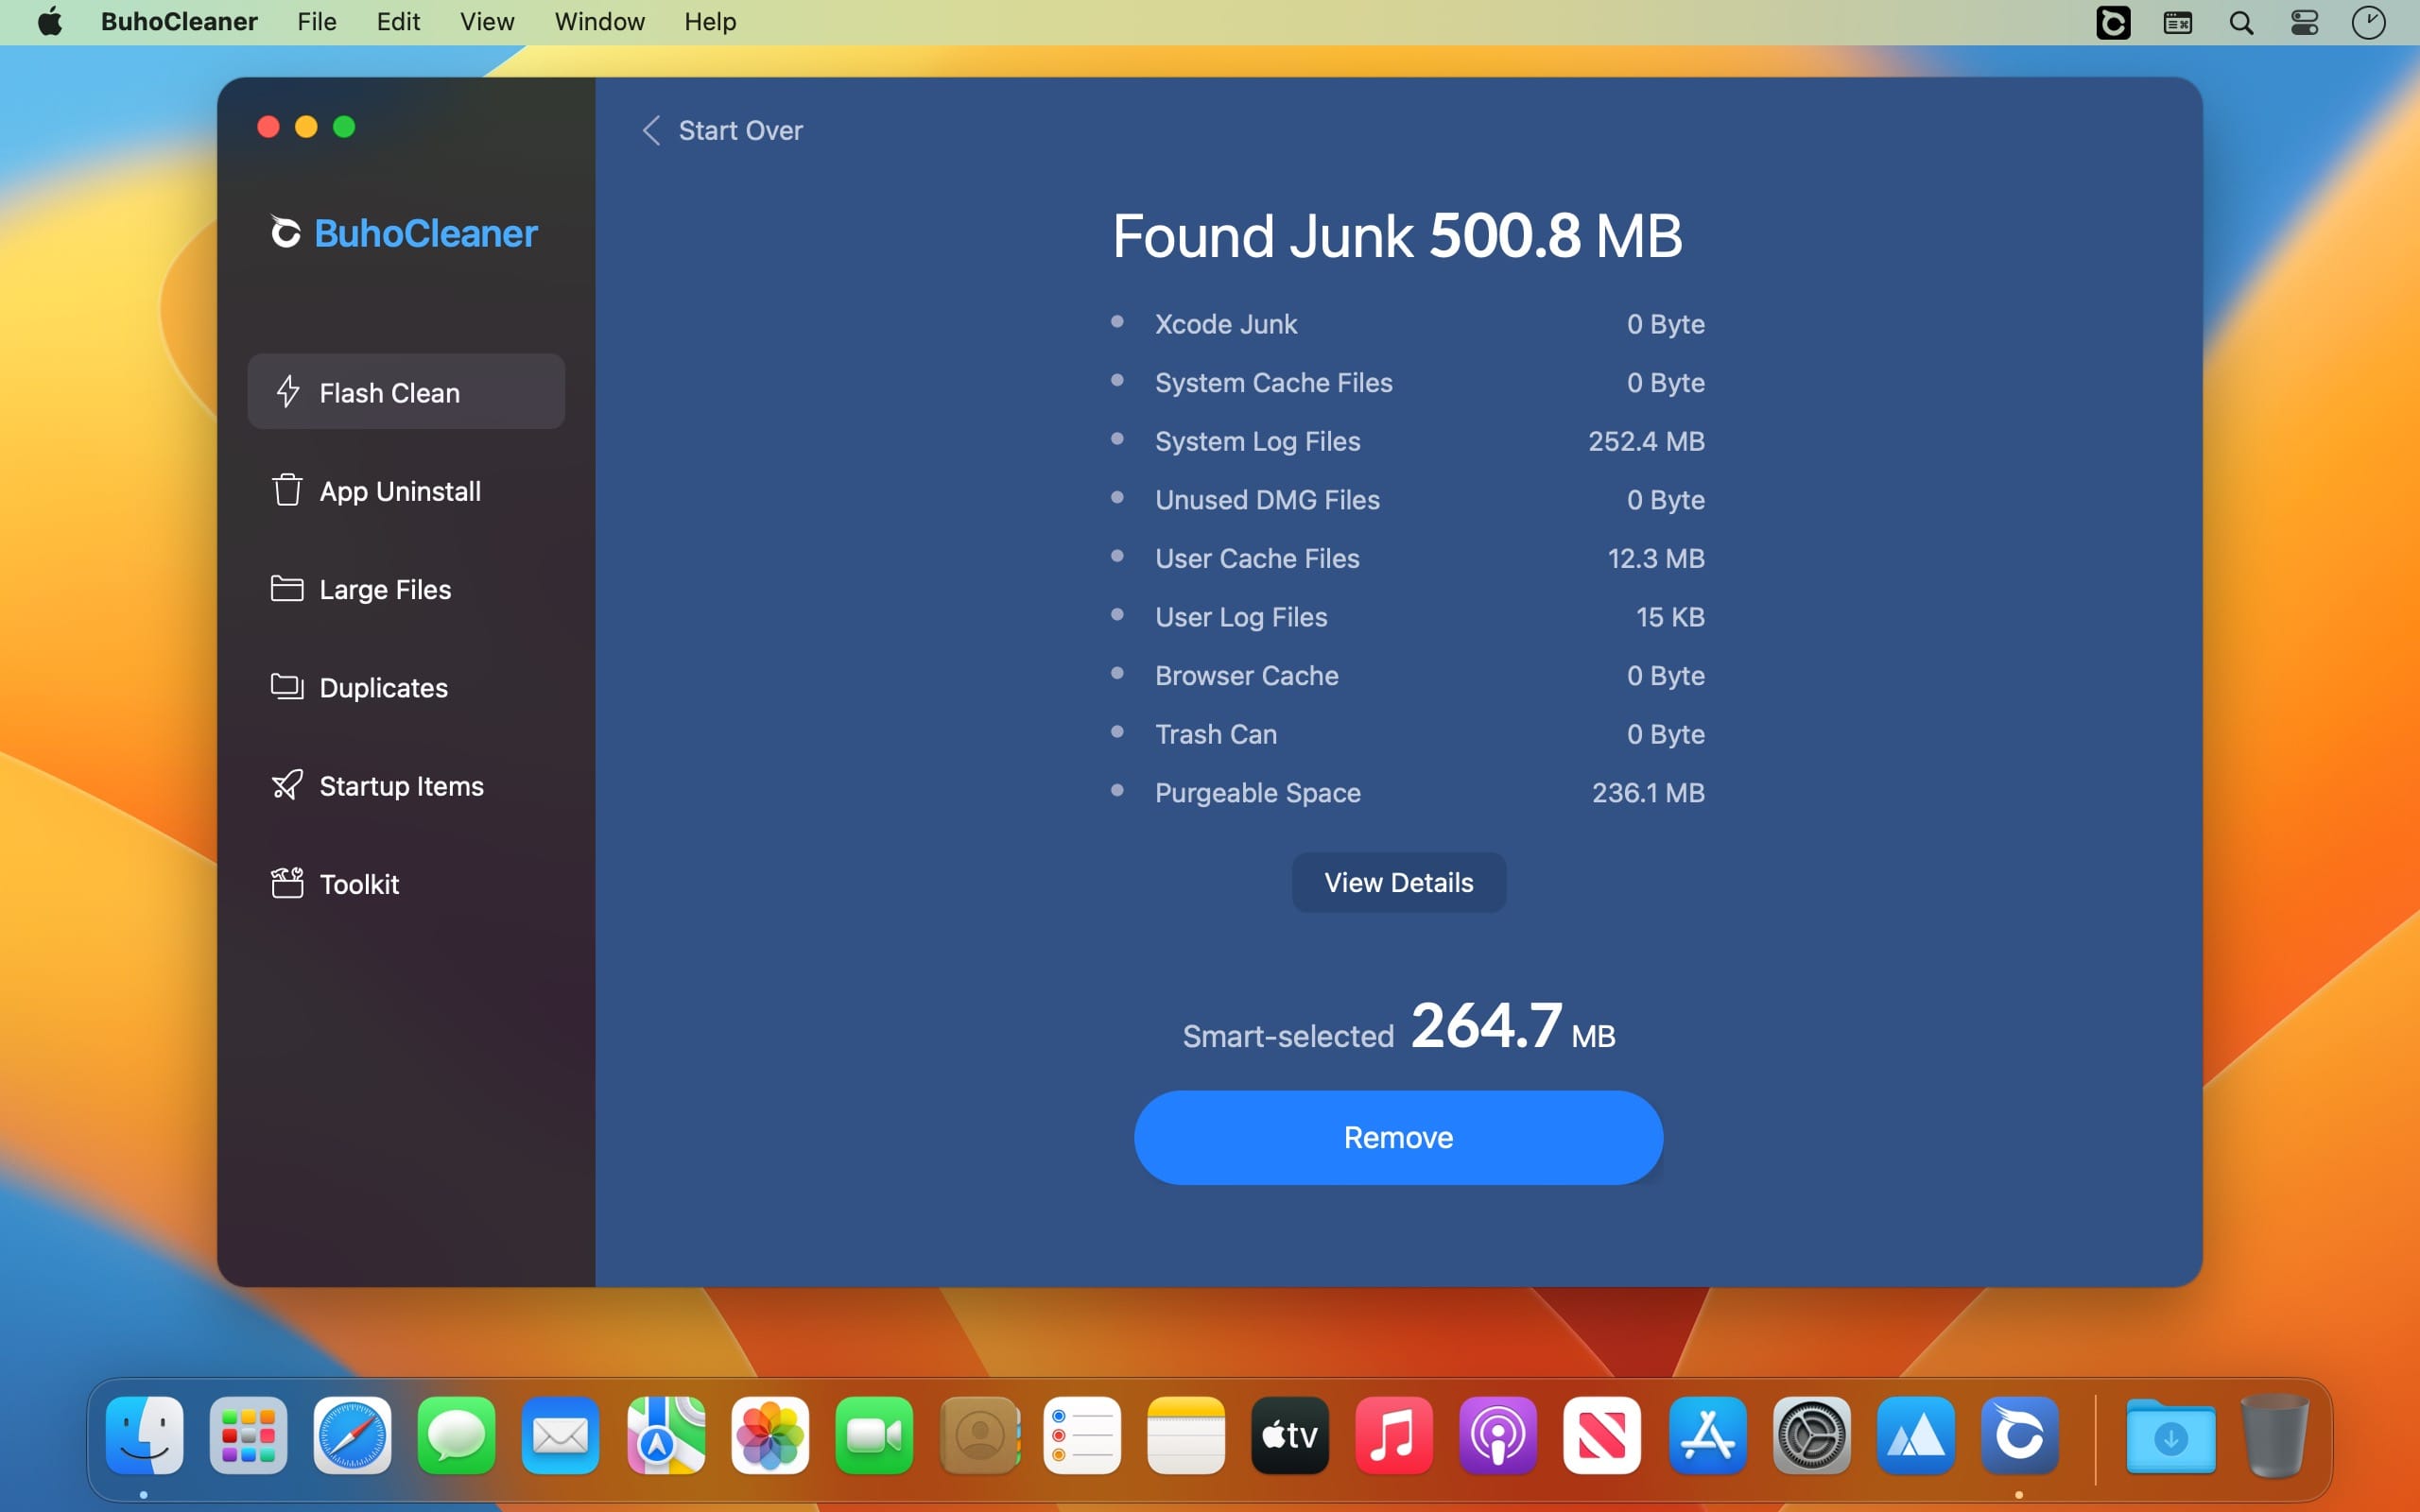Image resolution: width=2420 pixels, height=1512 pixels.
Task: Open the Window menu
Action: tap(599, 22)
